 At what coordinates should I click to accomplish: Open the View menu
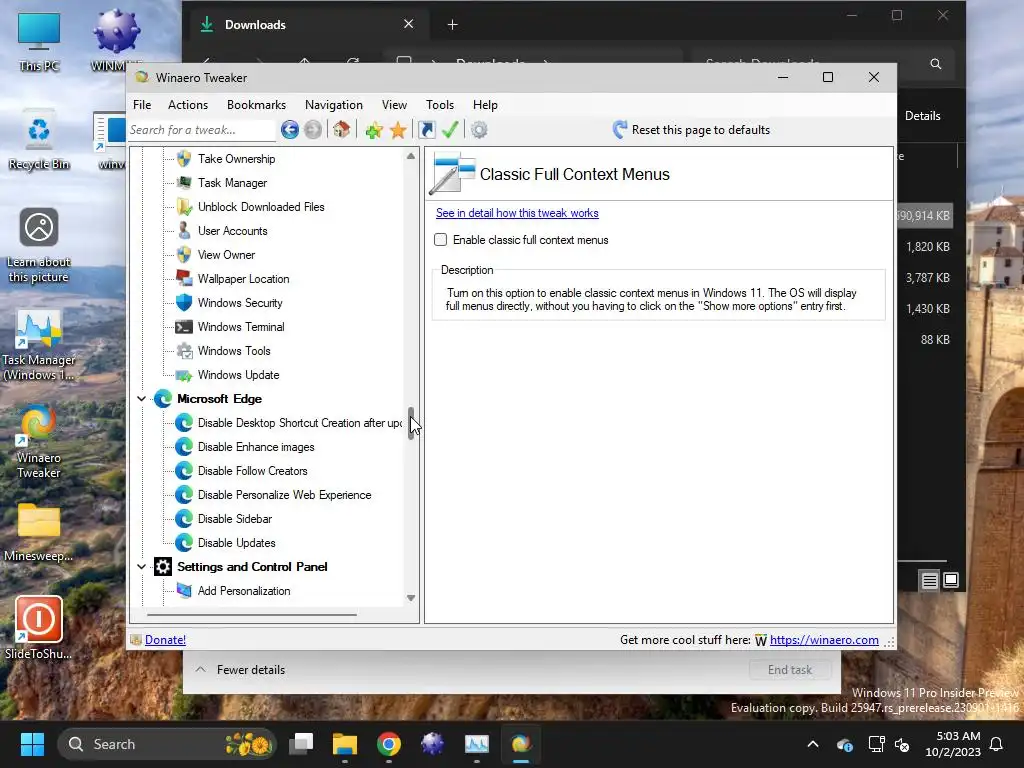point(394,105)
